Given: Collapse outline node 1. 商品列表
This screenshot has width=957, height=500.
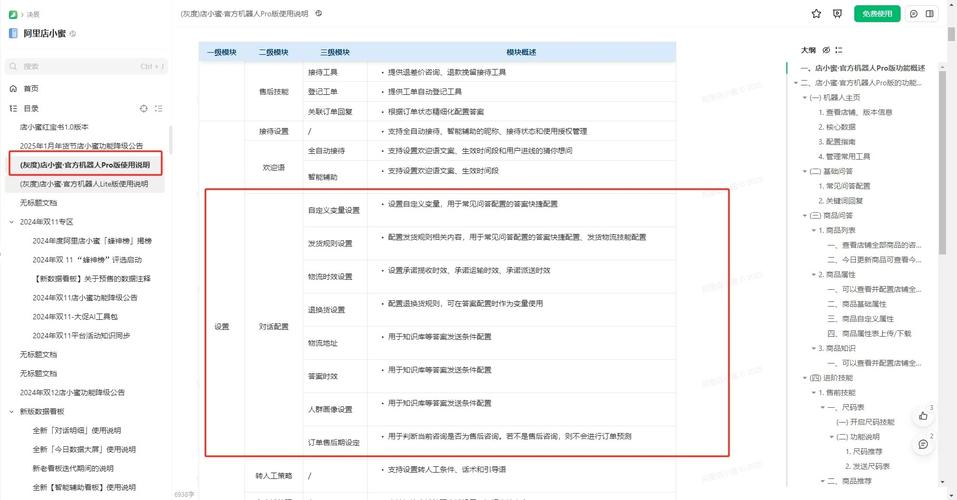Looking at the screenshot, I should pyautogui.click(x=814, y=230).
